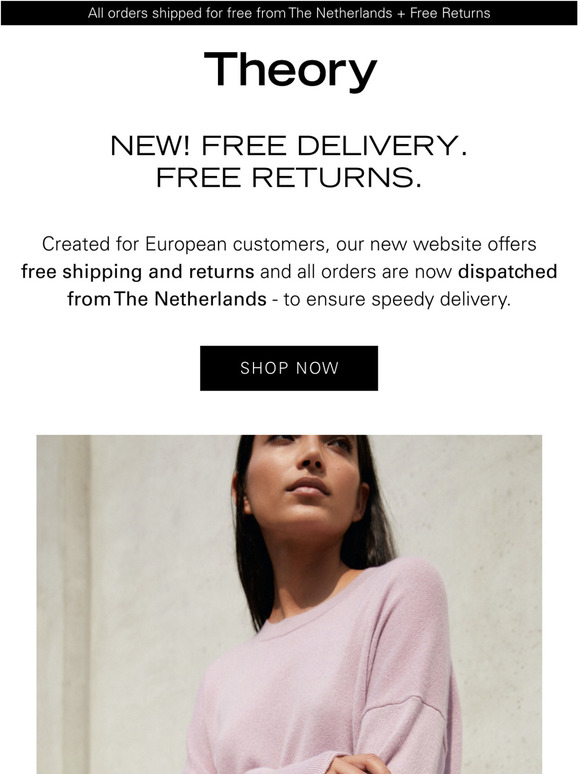The height and width of the screenshot is (774, 580).
Task: Open the model photo in pink sweater
Action: pyautogui.click(x=289, y=604)
